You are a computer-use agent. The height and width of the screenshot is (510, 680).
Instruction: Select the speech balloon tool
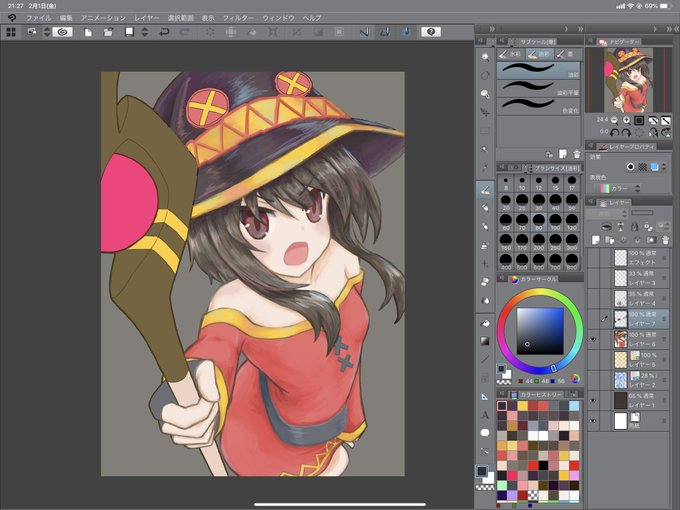(x=485, y=433)
